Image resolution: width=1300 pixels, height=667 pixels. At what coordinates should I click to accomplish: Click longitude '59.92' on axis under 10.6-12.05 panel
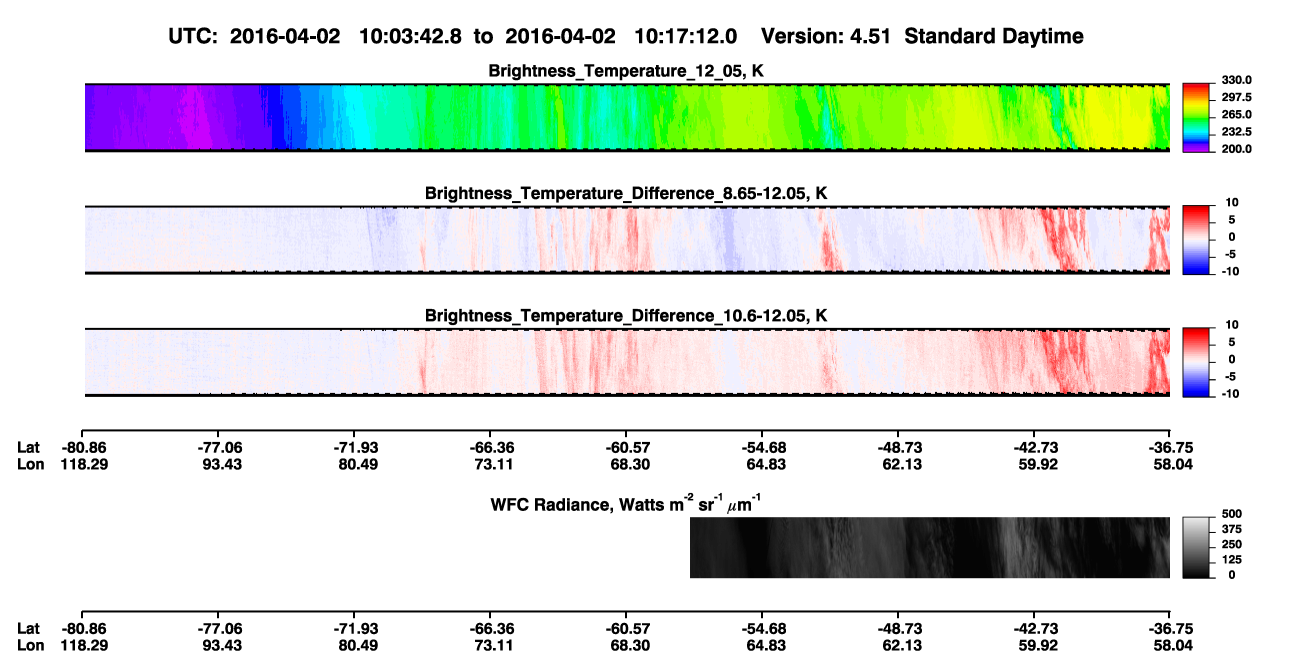(1036, 463)
